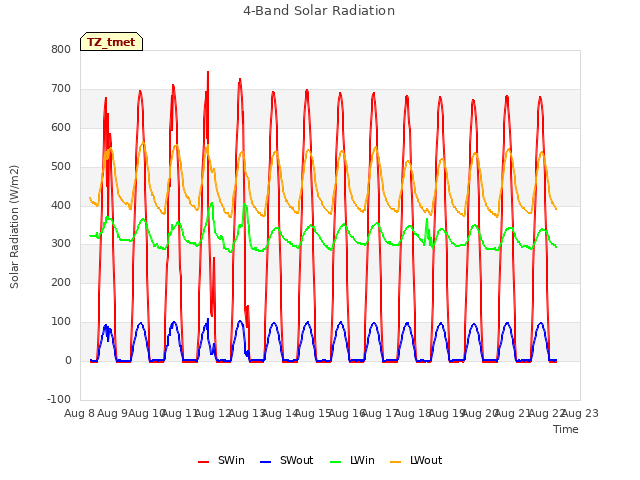Click the SWin red legend swatch
Viewport: 640px width, 480px height.
coord(203,462)
